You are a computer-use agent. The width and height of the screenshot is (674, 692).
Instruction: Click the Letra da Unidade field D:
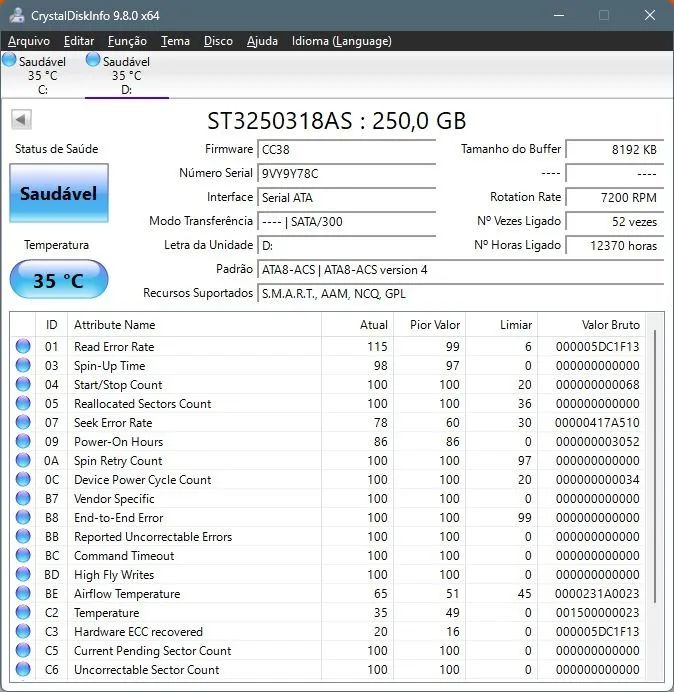(x=347, y=245)
